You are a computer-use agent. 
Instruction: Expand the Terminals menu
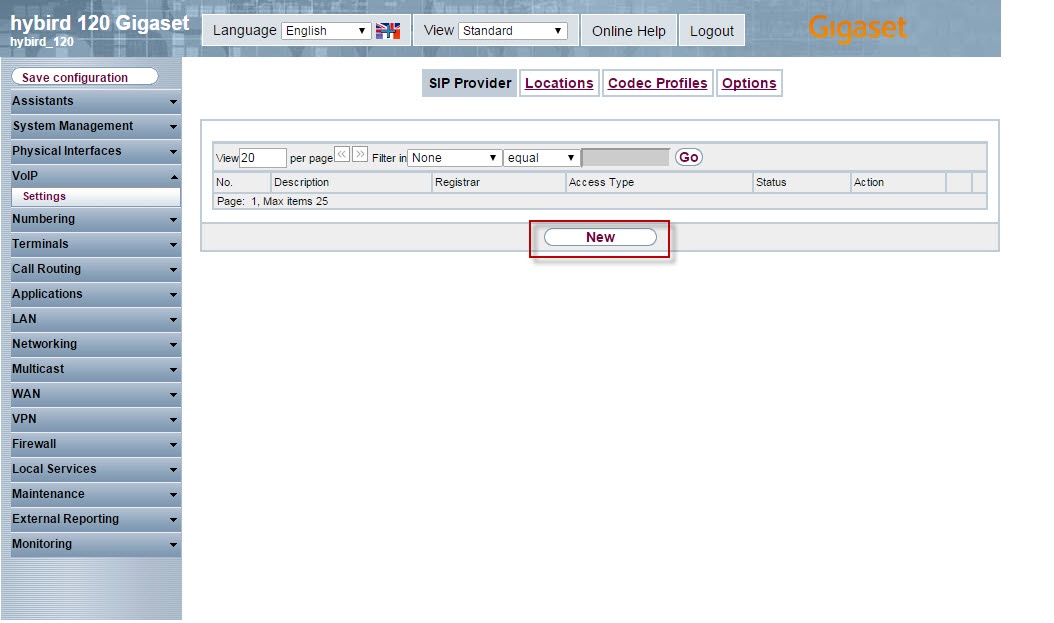(x=95, y=244)
